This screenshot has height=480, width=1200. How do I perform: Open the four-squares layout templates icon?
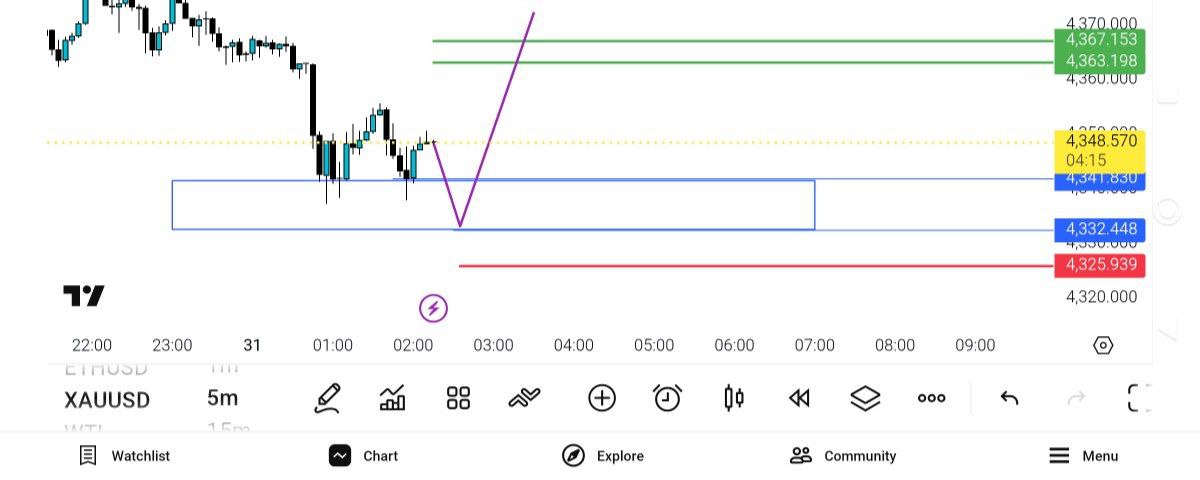pyautogui.click(x=458, y=398)
